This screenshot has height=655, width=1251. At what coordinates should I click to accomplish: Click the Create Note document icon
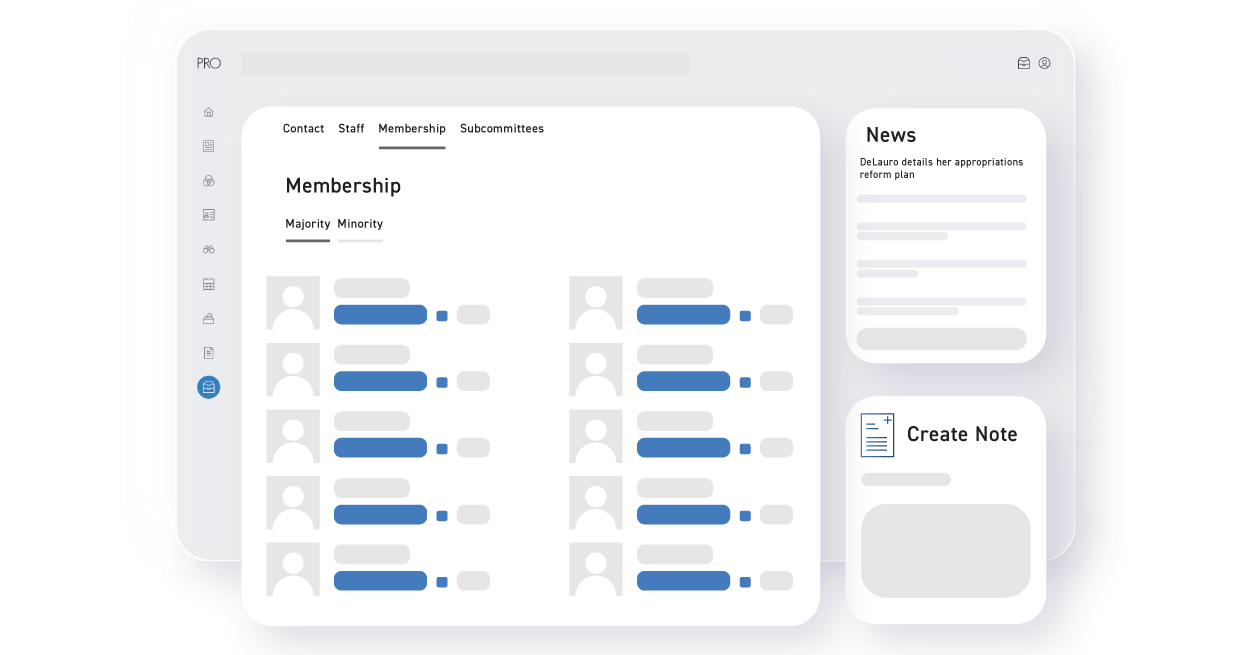(876, 435)
